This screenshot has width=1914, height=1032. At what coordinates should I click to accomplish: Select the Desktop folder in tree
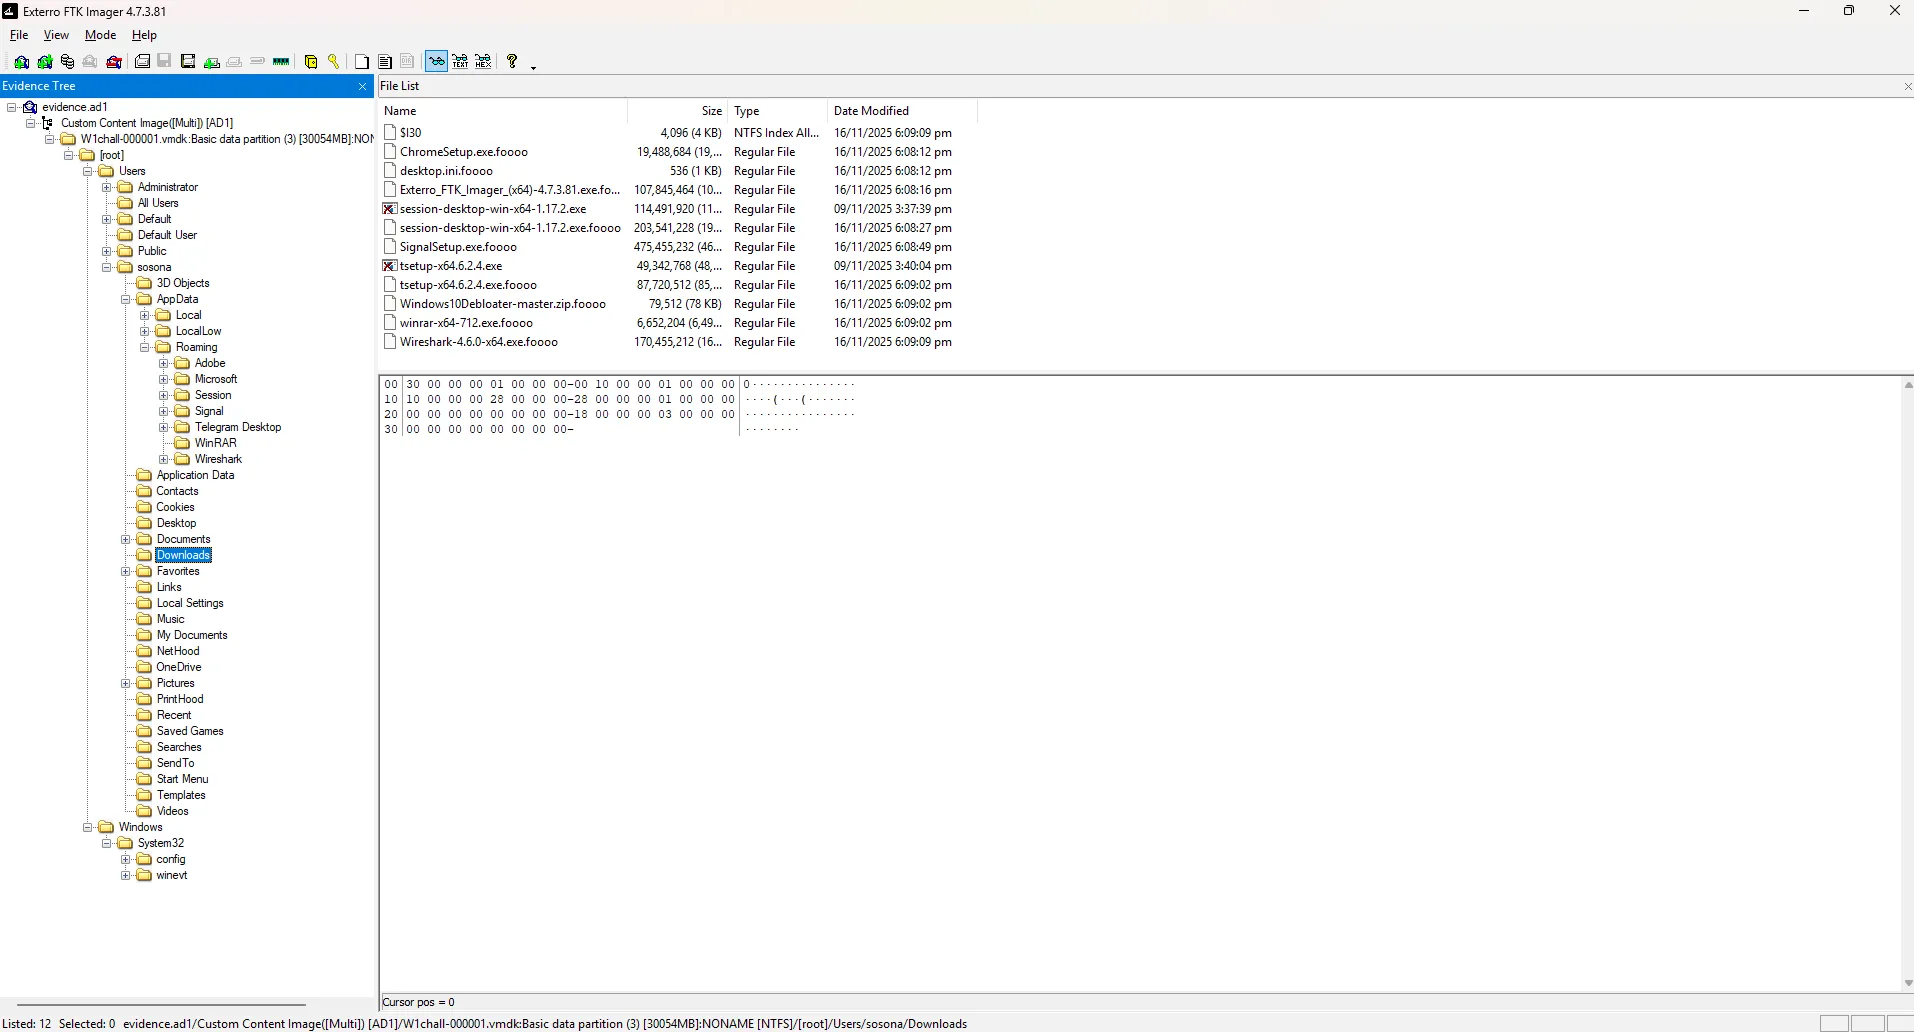(176, 523)
